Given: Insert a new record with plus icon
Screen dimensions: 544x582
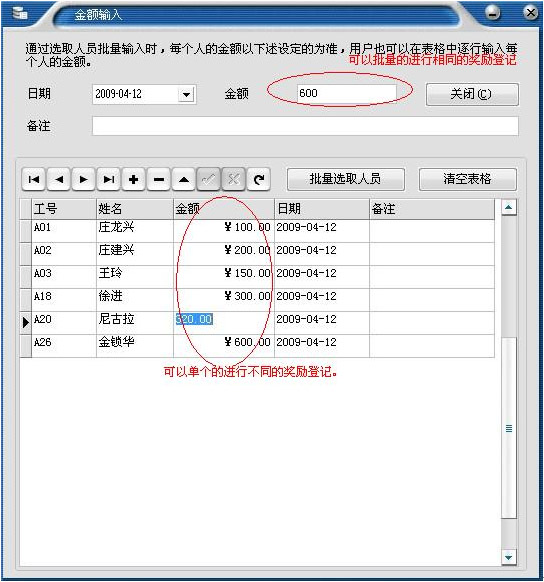Looking at the screenshot, I should pyautogui.click(x=134, y=180).
